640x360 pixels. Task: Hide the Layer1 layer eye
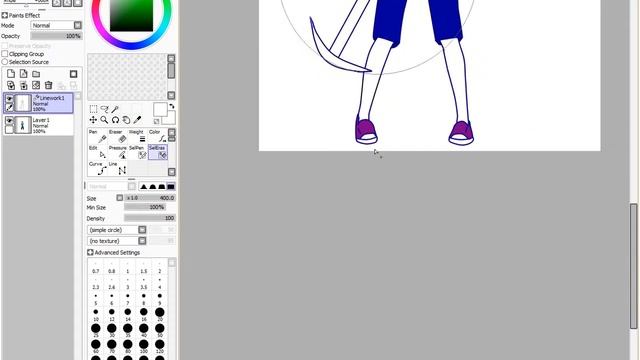pyautogui.click(x=9, y=120)
